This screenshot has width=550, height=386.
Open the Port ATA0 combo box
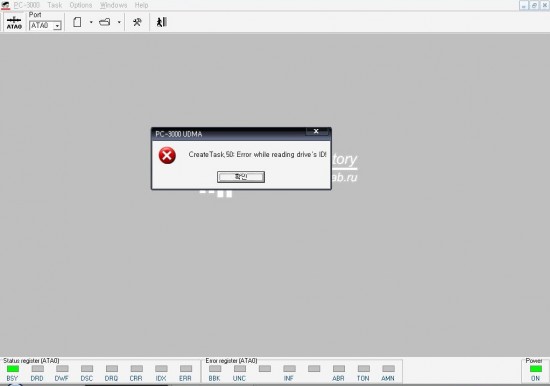(45, 26)
